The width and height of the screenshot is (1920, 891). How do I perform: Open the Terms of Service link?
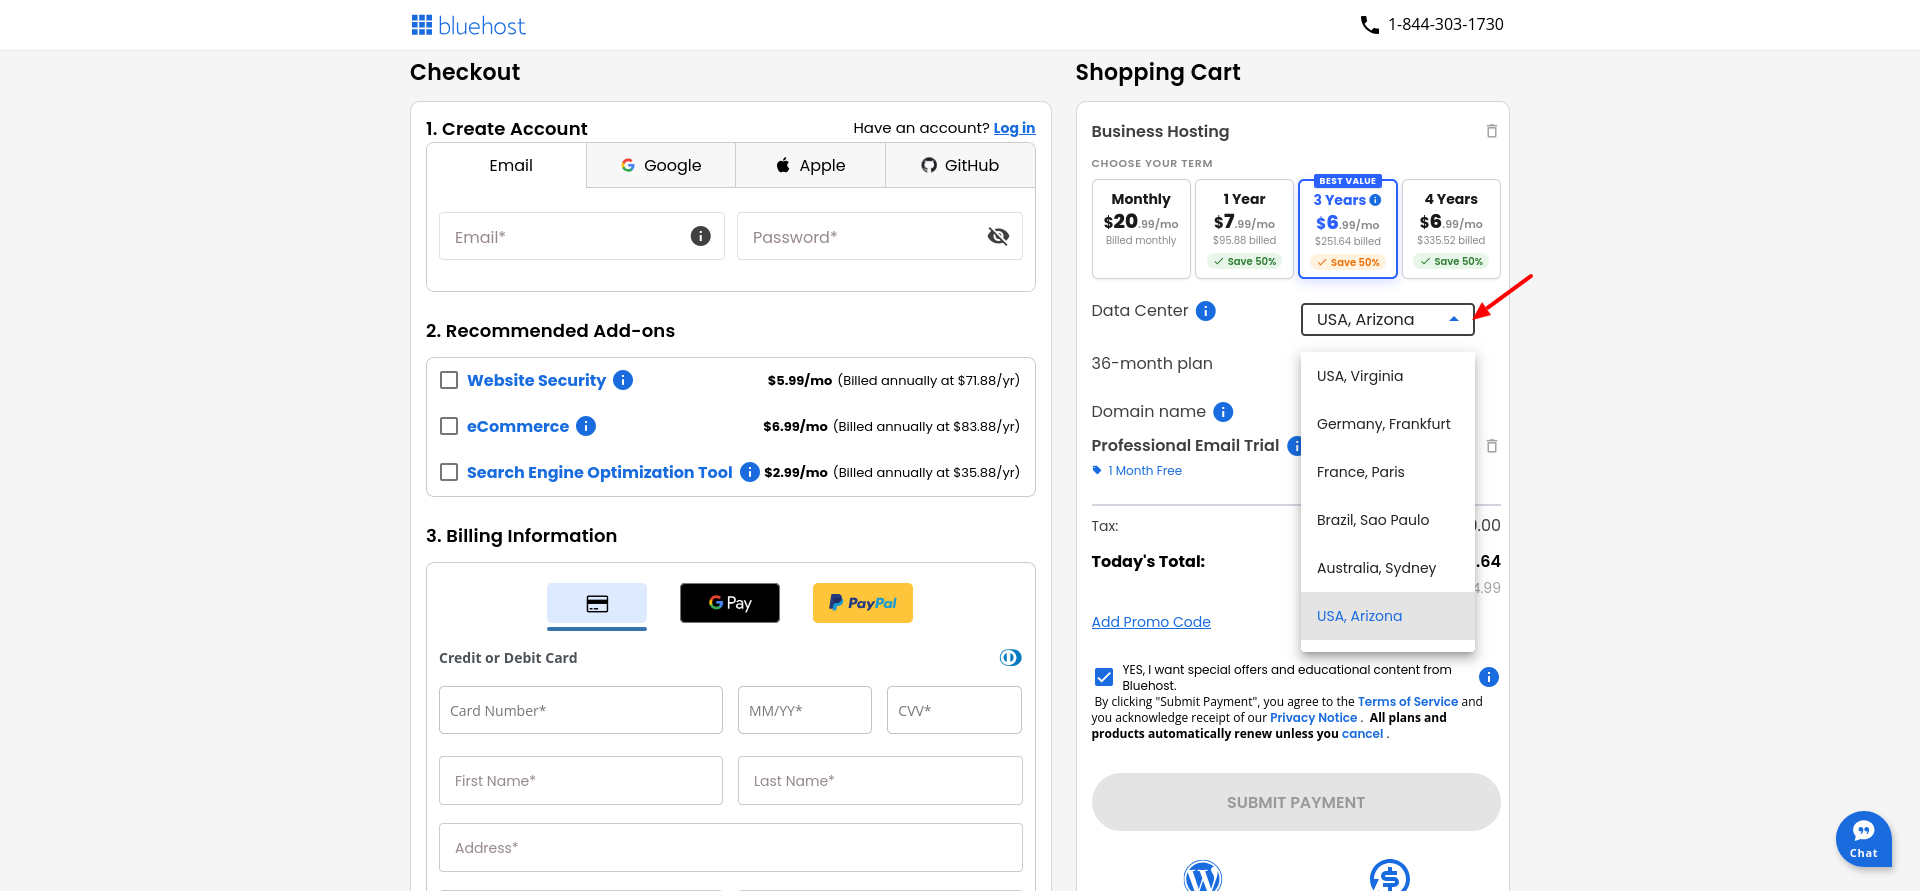[1408, 702]
